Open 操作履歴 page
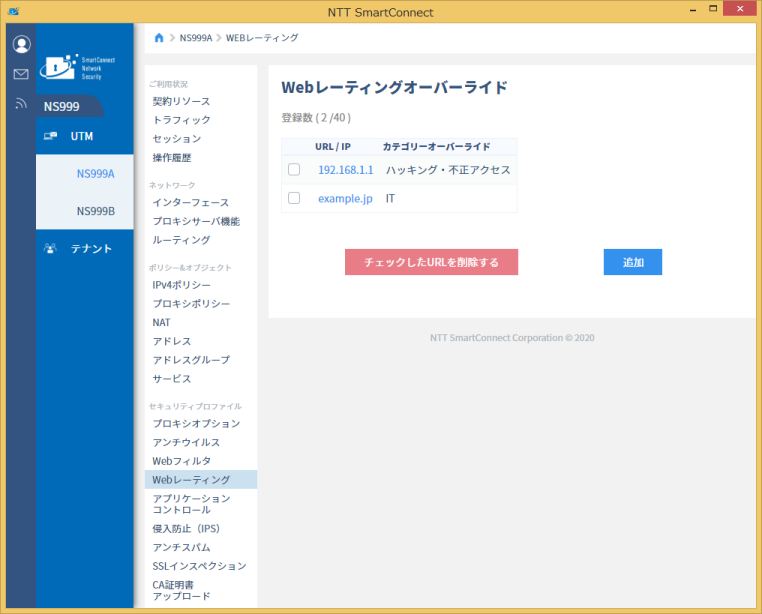 tap(172, 158)
